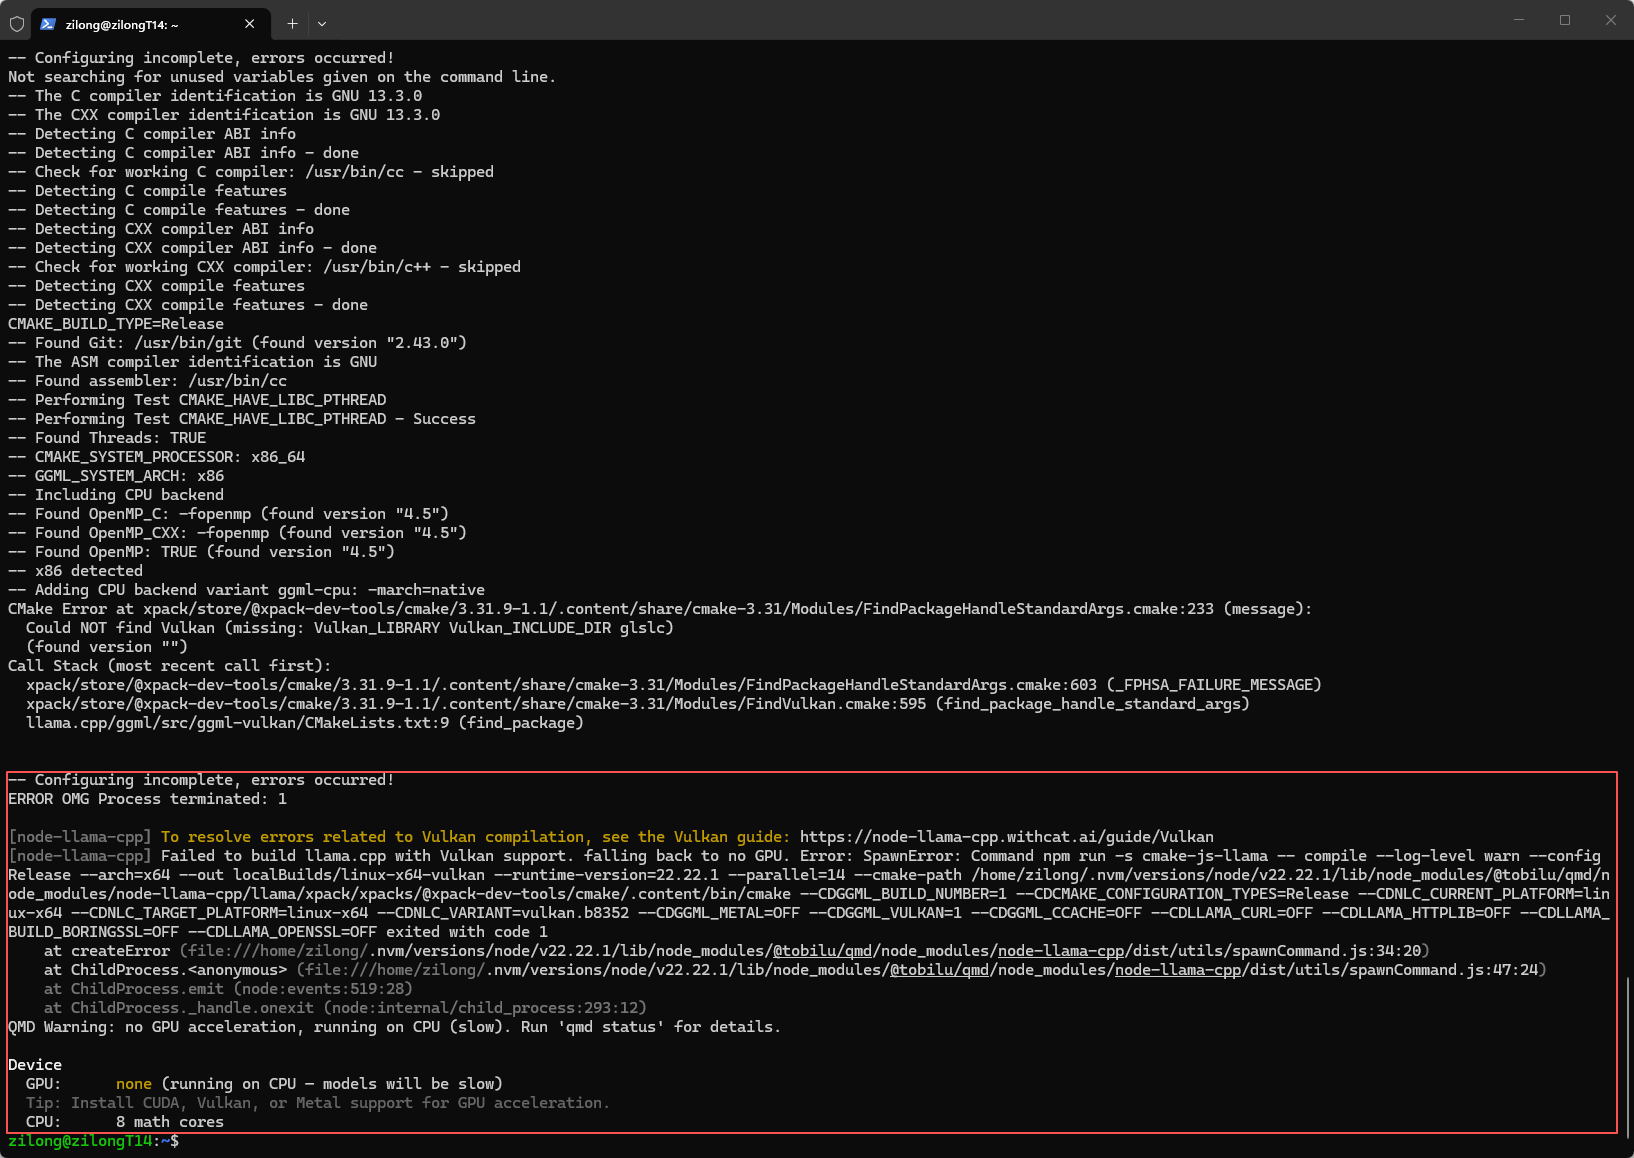Viewport: 1634px width, 1158px height.
Task: Select the zilong@zilongT14 terminal tab
Action: pyautogui.click(x=150, y=24)
